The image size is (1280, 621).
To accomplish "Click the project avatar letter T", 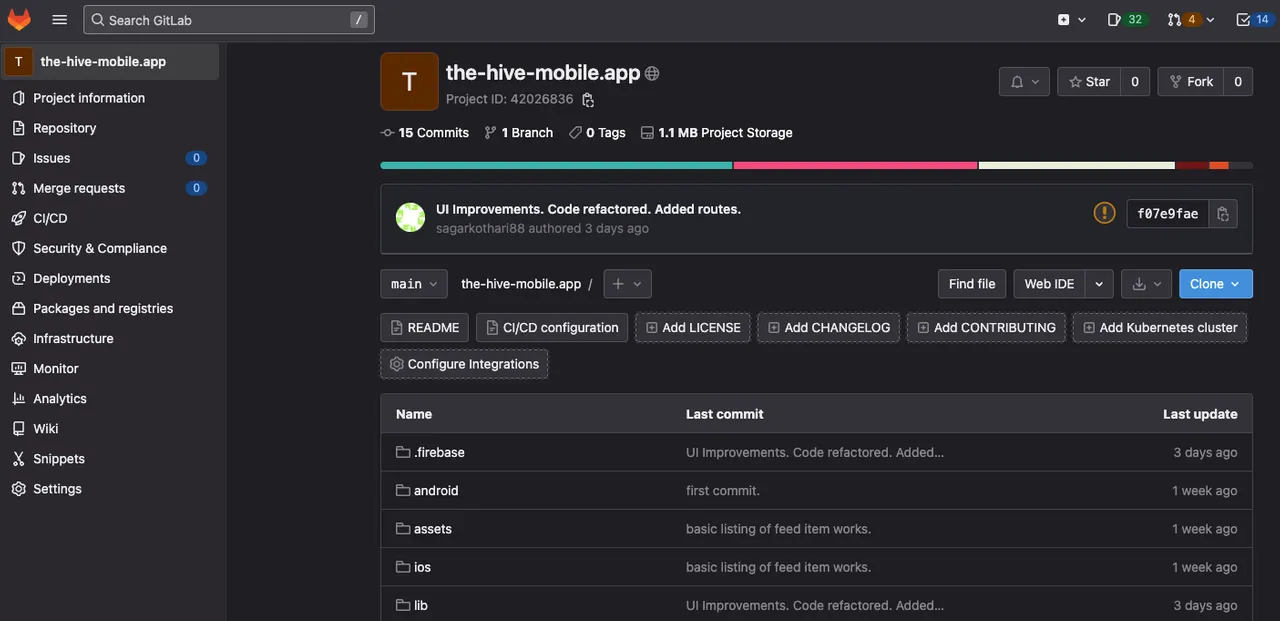I will coord(409,81).
